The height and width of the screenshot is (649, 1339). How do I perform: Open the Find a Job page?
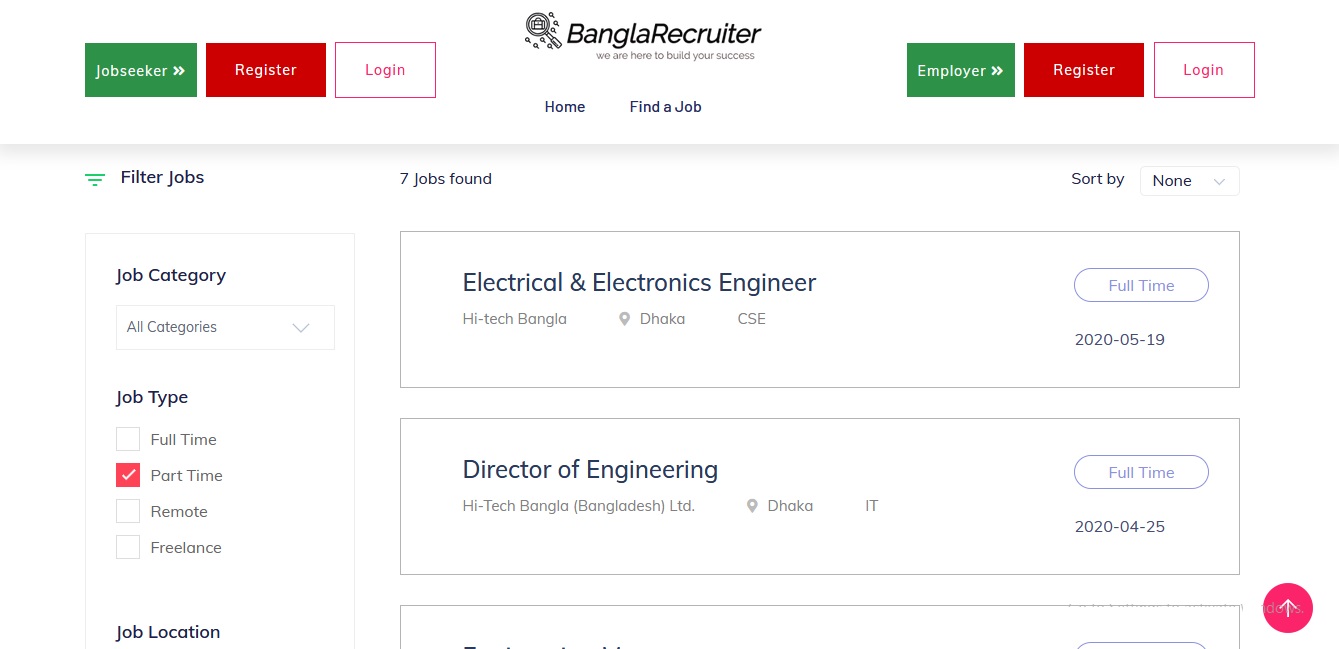tap(665, 107)
